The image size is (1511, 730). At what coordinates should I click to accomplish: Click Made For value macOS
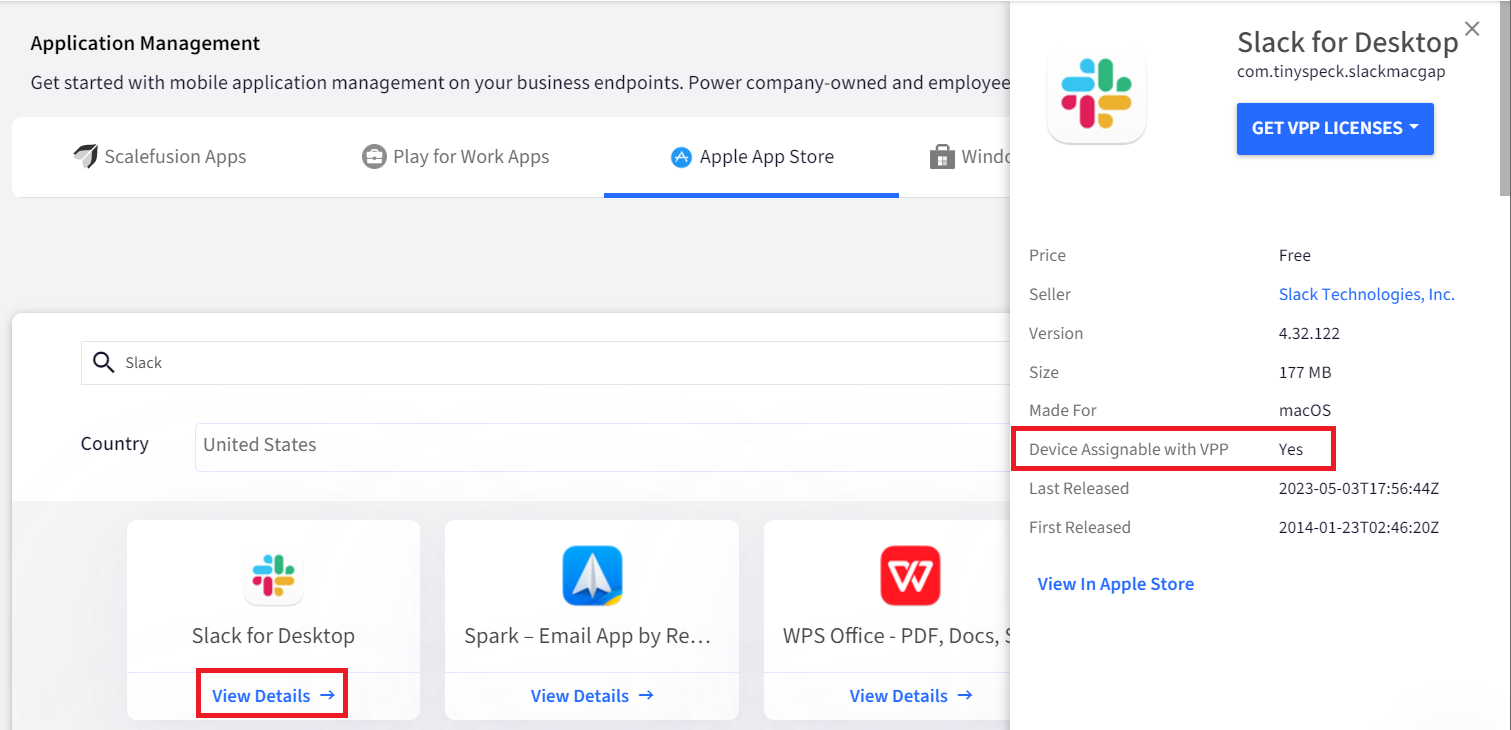pyautogui.click(x=1305, y=411)
